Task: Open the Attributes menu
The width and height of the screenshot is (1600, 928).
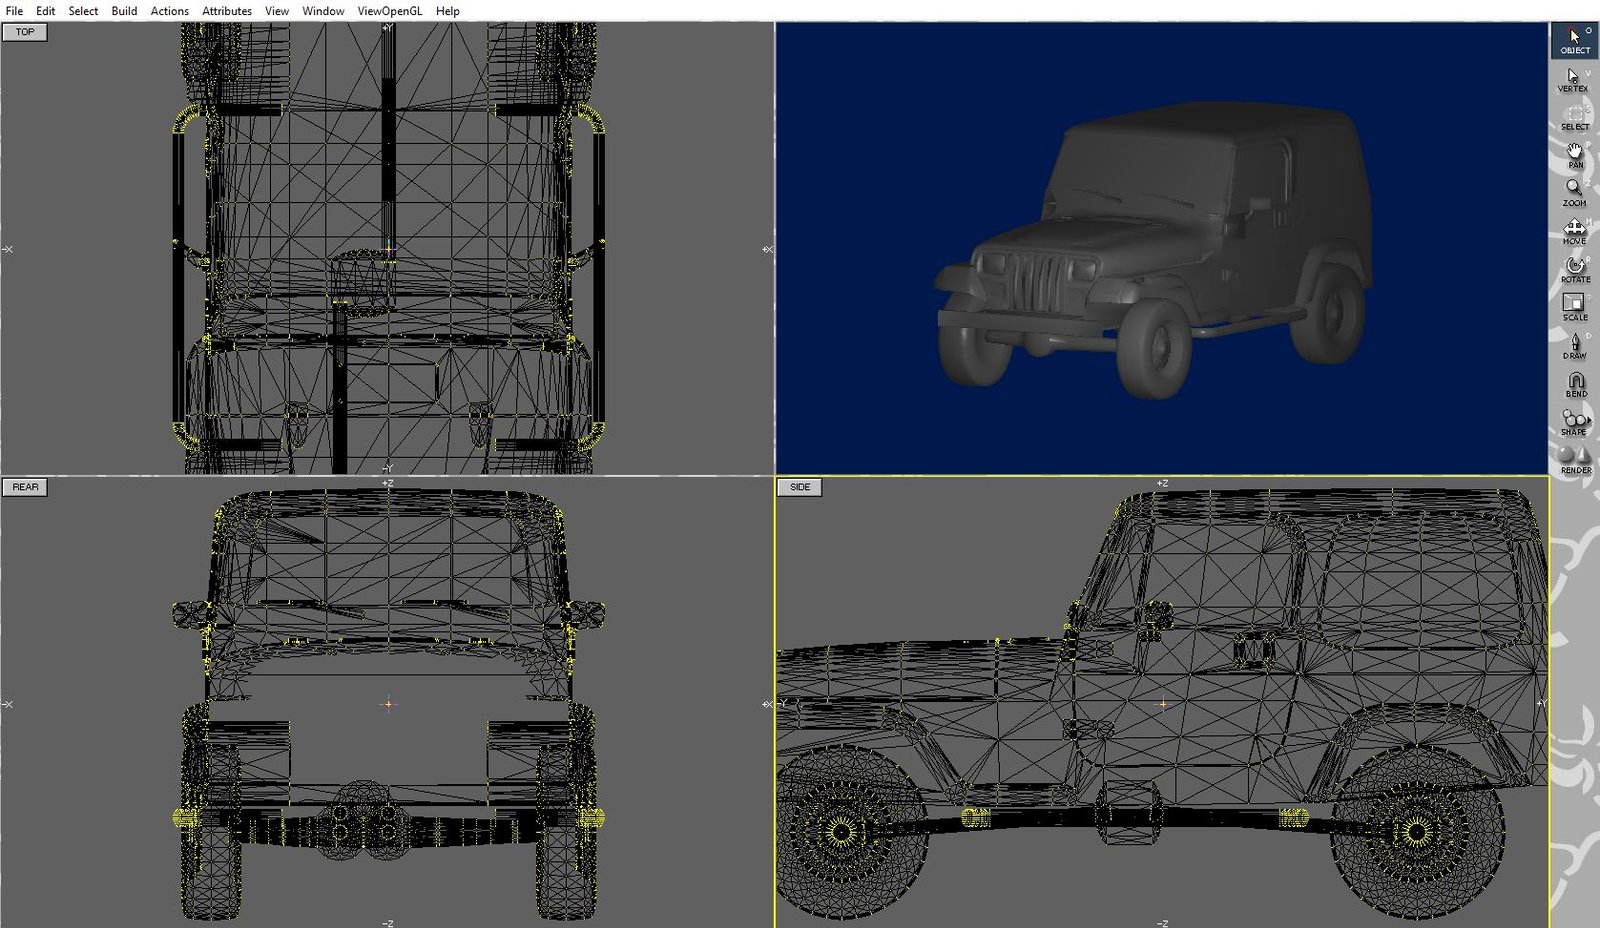Action: 226,11
